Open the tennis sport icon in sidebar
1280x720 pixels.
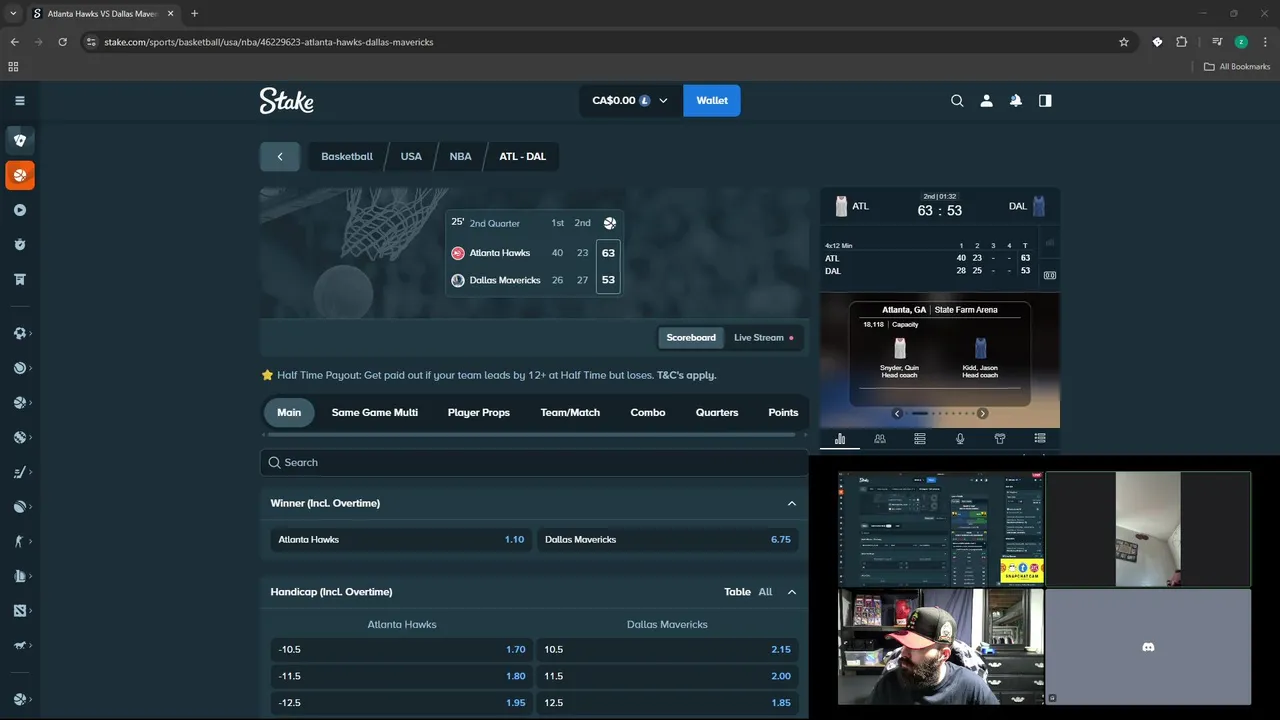[19, 368]
